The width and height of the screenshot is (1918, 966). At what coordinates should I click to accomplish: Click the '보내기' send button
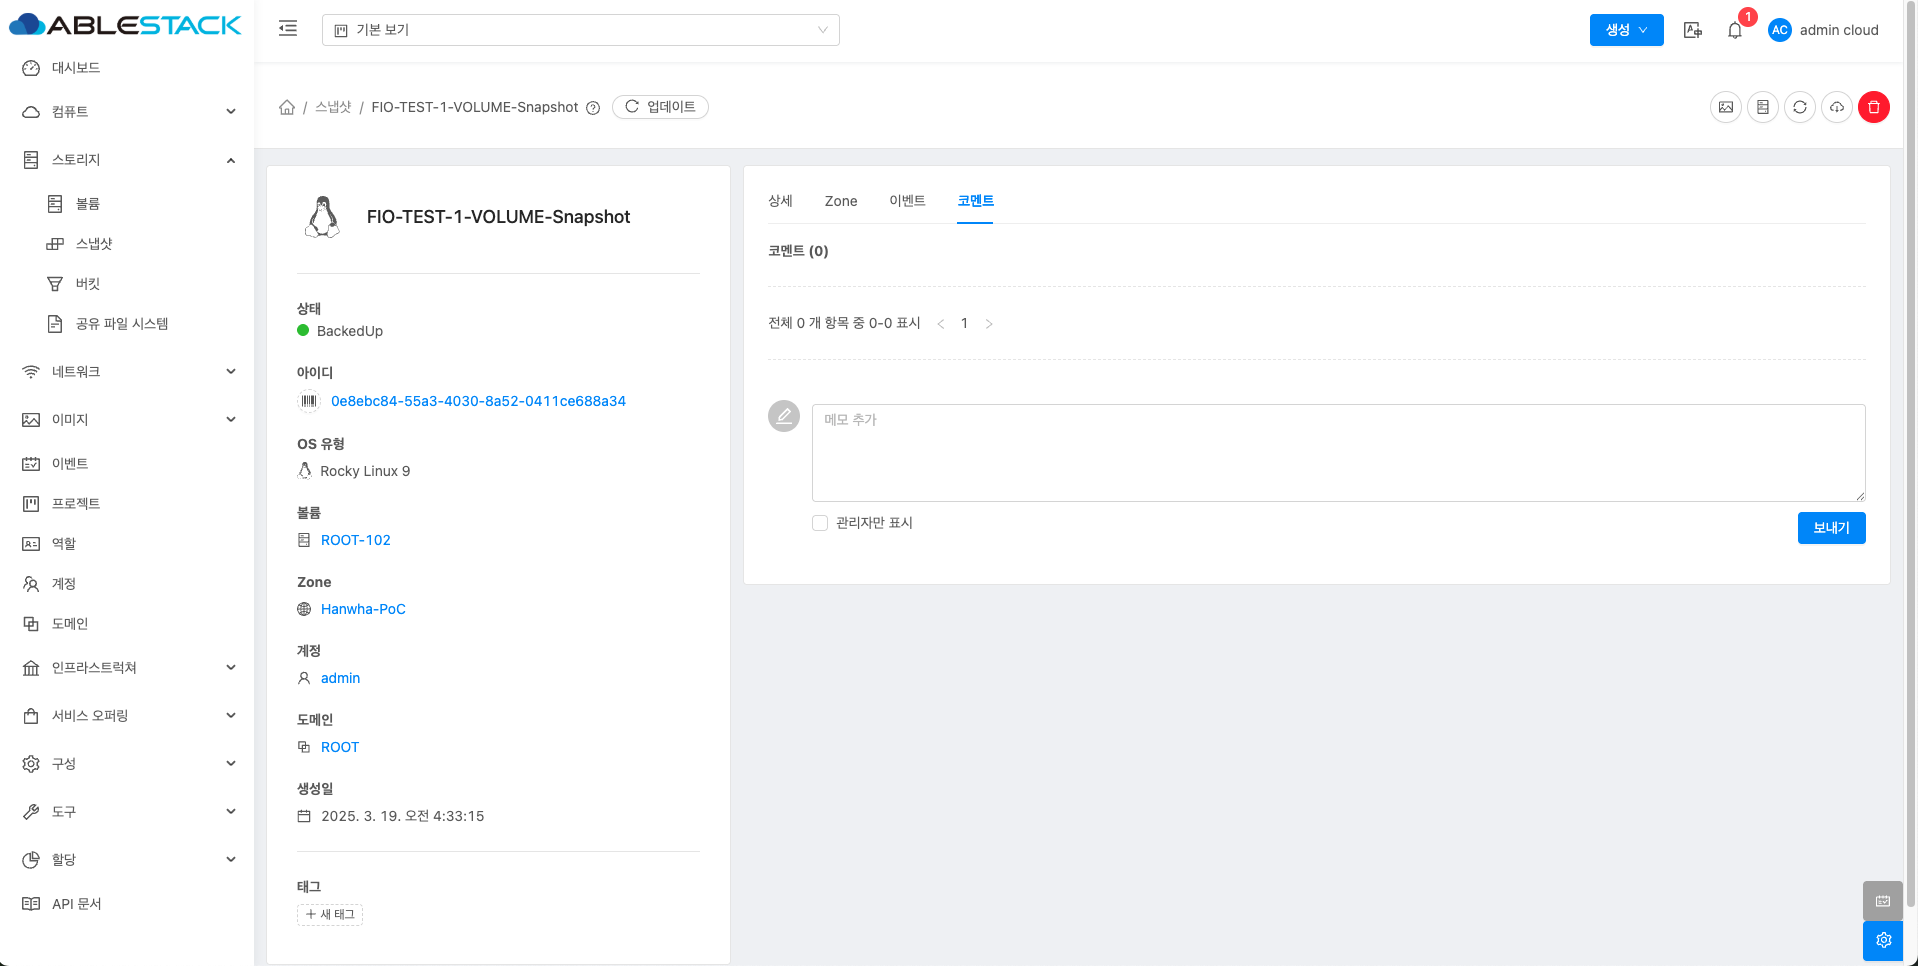[1830, 528]
